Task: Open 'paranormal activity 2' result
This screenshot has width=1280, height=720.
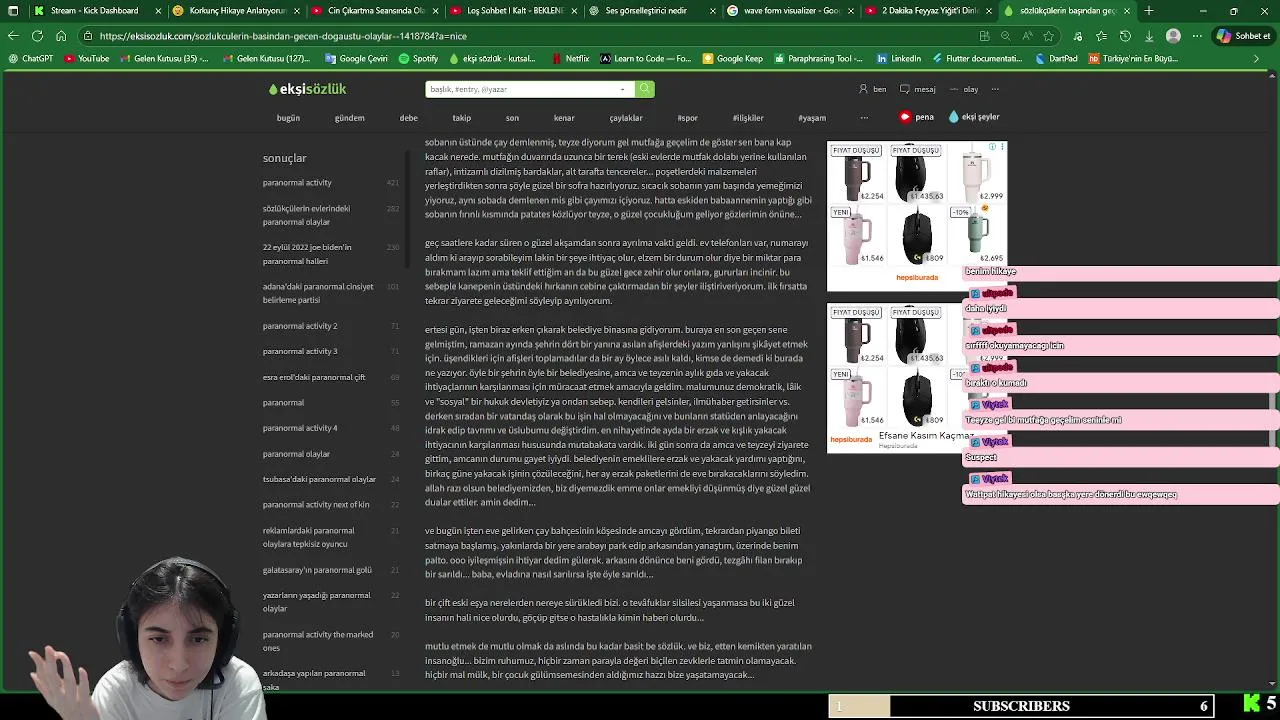Action: coord(300,326)
